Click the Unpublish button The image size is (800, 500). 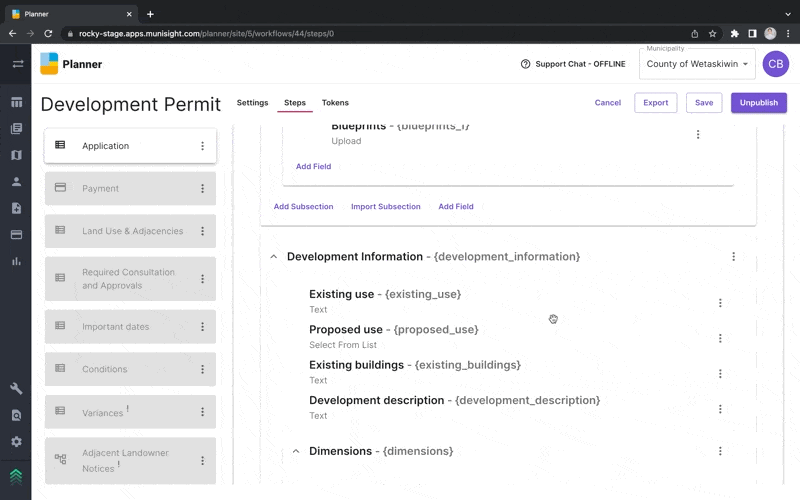coord(758,103)
